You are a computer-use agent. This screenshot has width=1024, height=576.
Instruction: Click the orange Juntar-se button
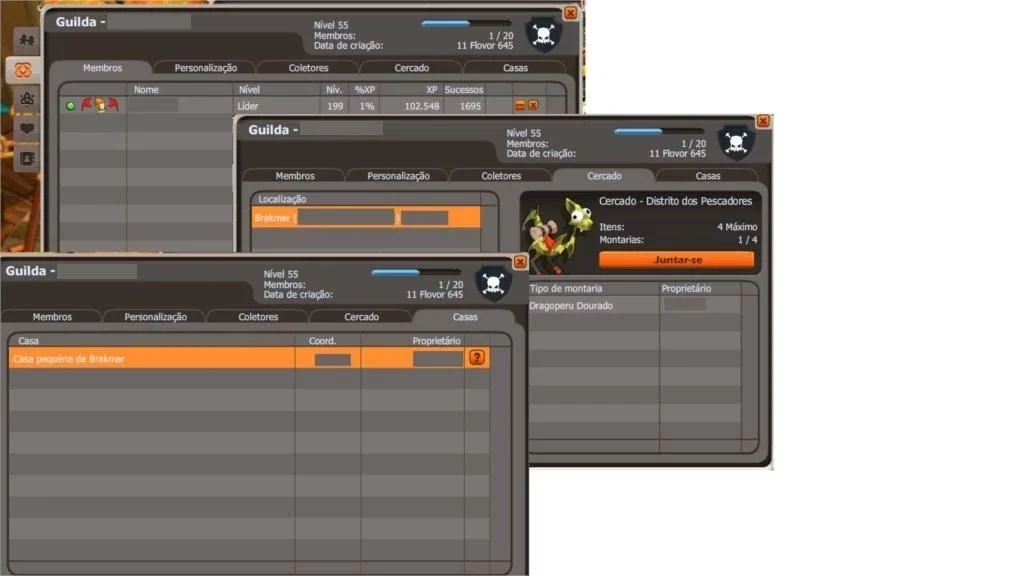[x=677, y=260]
